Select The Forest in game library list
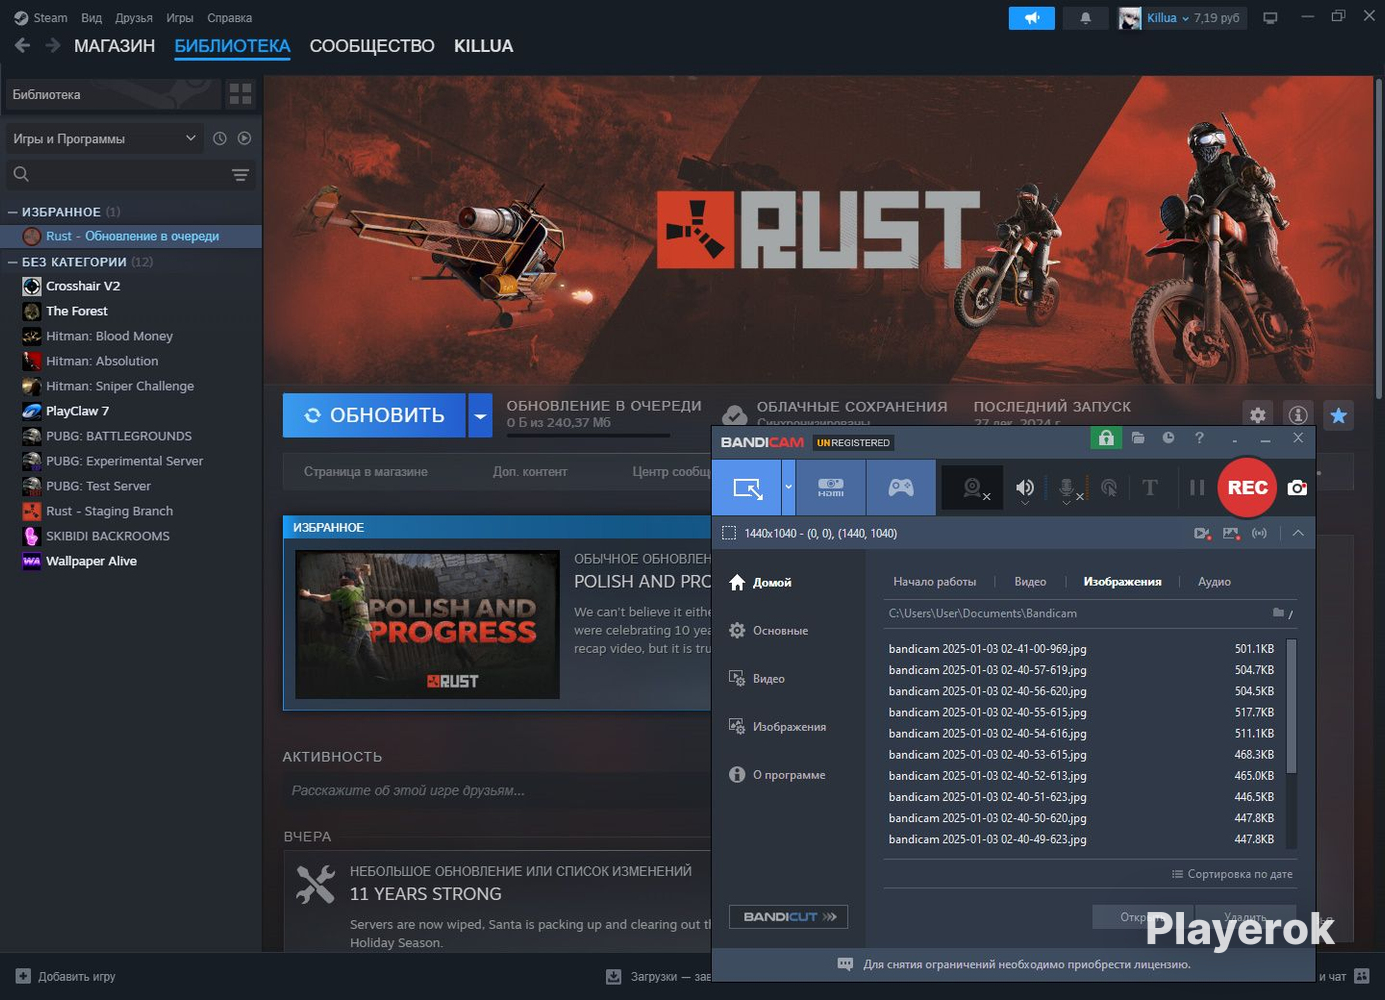Image resolution: width=1385 pixels, height=1000 pixels. 77,311
